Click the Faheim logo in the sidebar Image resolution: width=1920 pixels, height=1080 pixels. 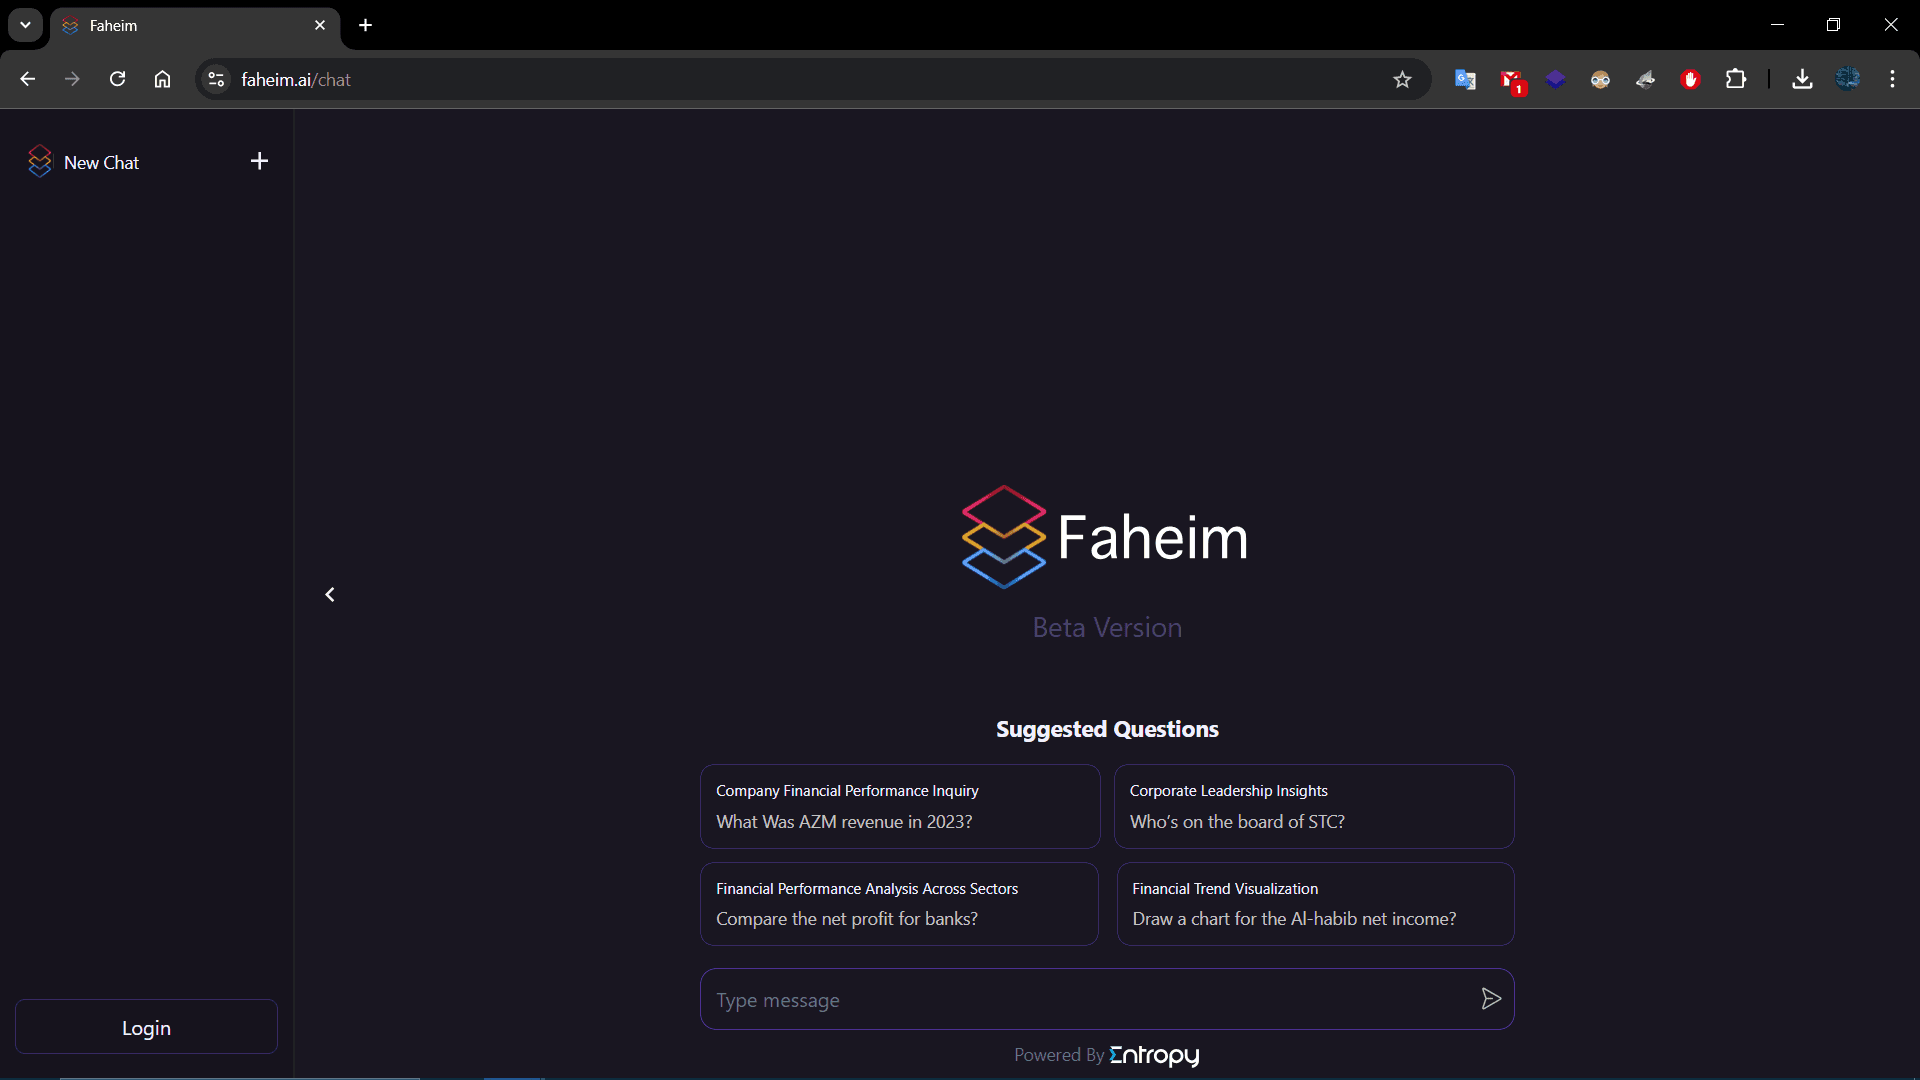pyautogui.click(x=40, y=161)
